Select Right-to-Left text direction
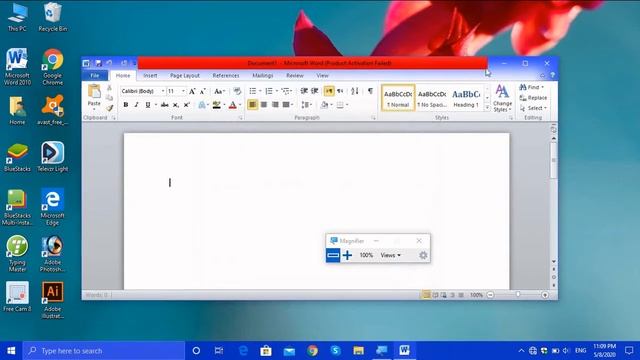 click(340, 91)
